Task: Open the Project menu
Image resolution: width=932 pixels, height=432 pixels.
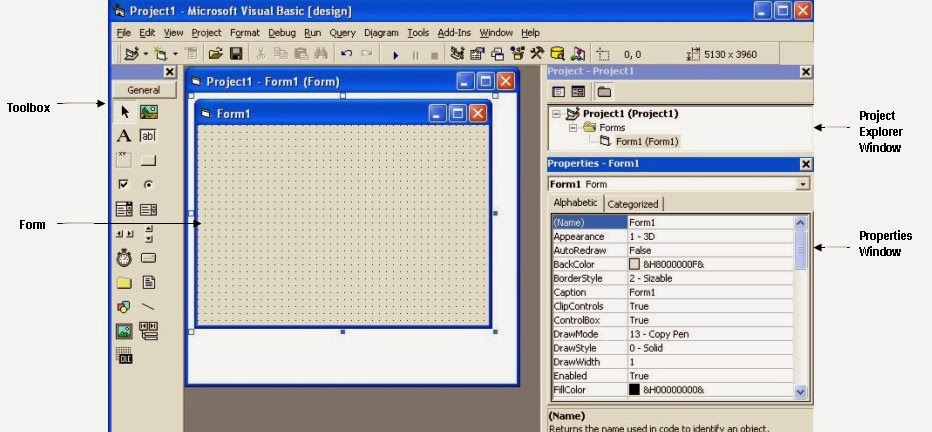Action: pos(206,33)
